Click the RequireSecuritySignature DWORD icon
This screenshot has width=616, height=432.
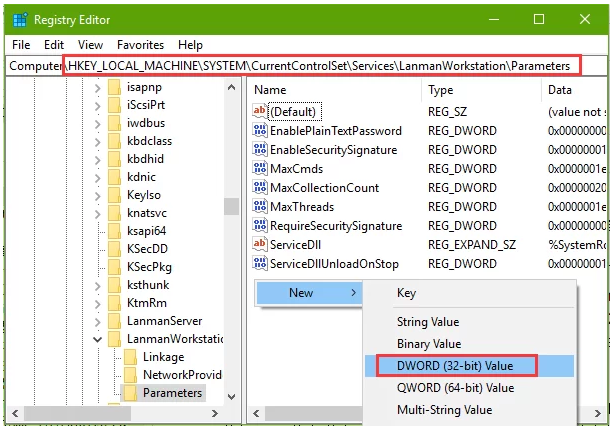(x=260, y=225)
